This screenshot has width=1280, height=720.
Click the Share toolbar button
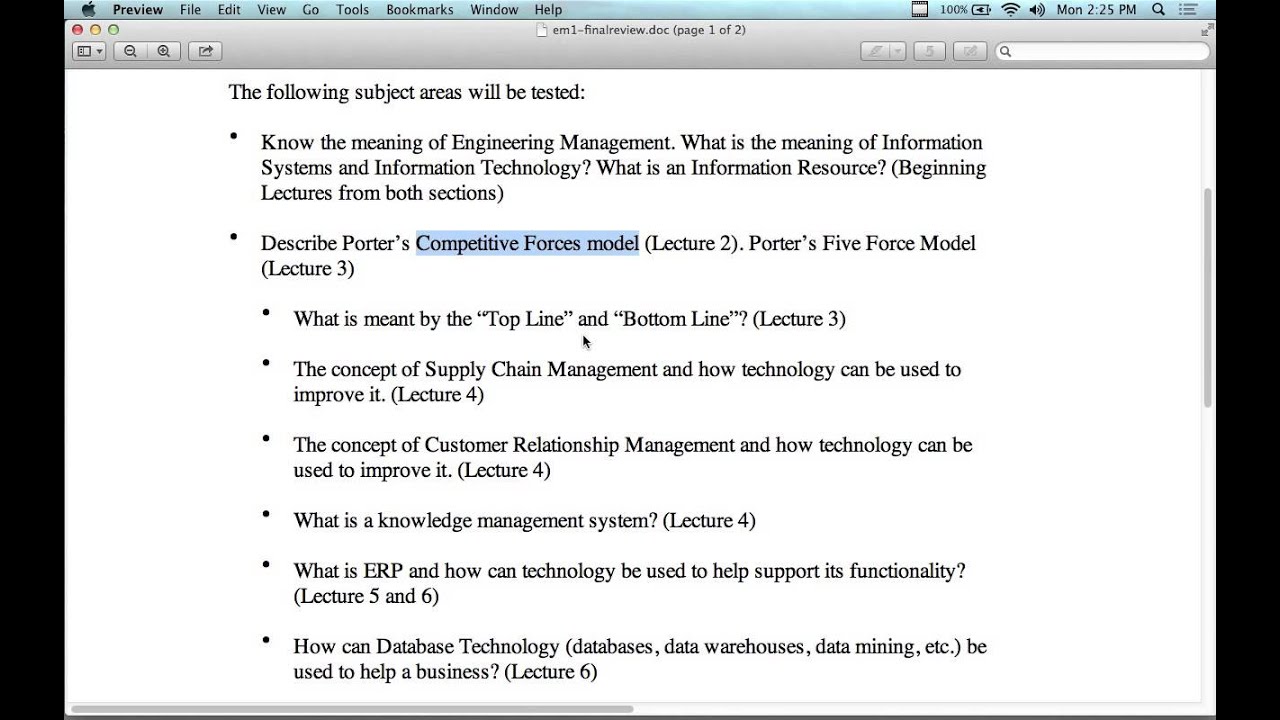[x=206, y=51]
